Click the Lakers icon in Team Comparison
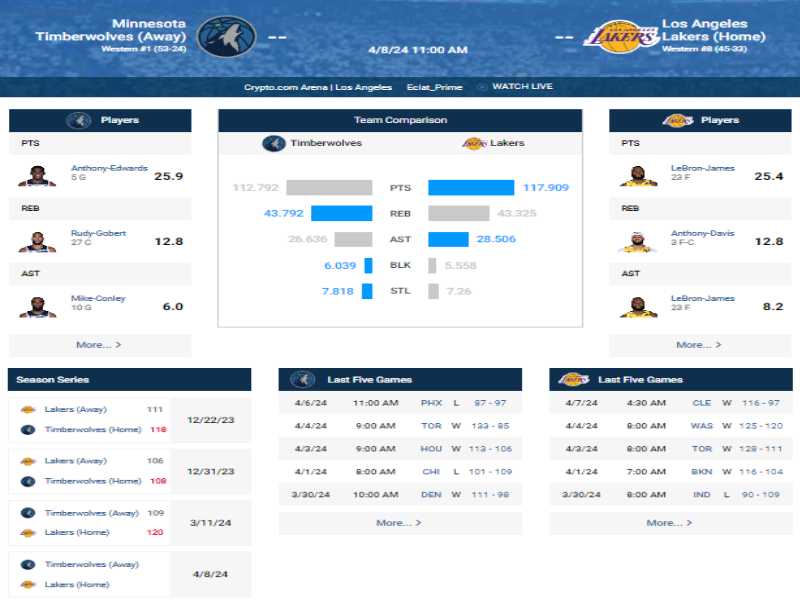 point(474,143)
